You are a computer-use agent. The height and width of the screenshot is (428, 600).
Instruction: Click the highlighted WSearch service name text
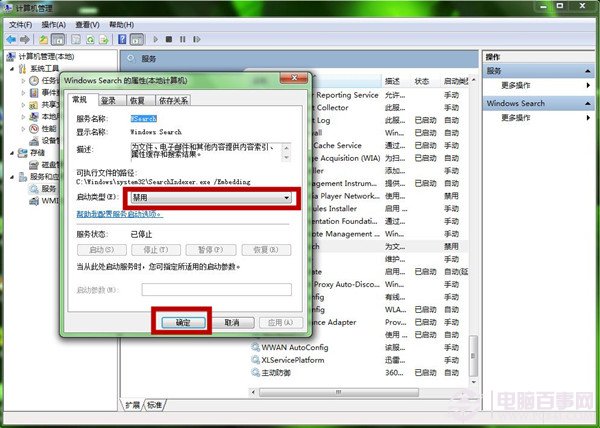coord(144,119)
